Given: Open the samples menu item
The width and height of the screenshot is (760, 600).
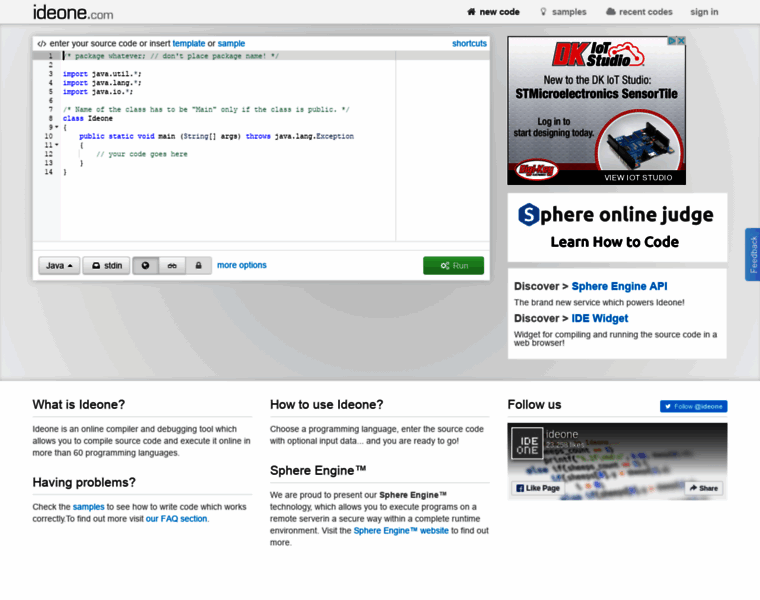Looking at the screenshot, I should coord(563,12).
